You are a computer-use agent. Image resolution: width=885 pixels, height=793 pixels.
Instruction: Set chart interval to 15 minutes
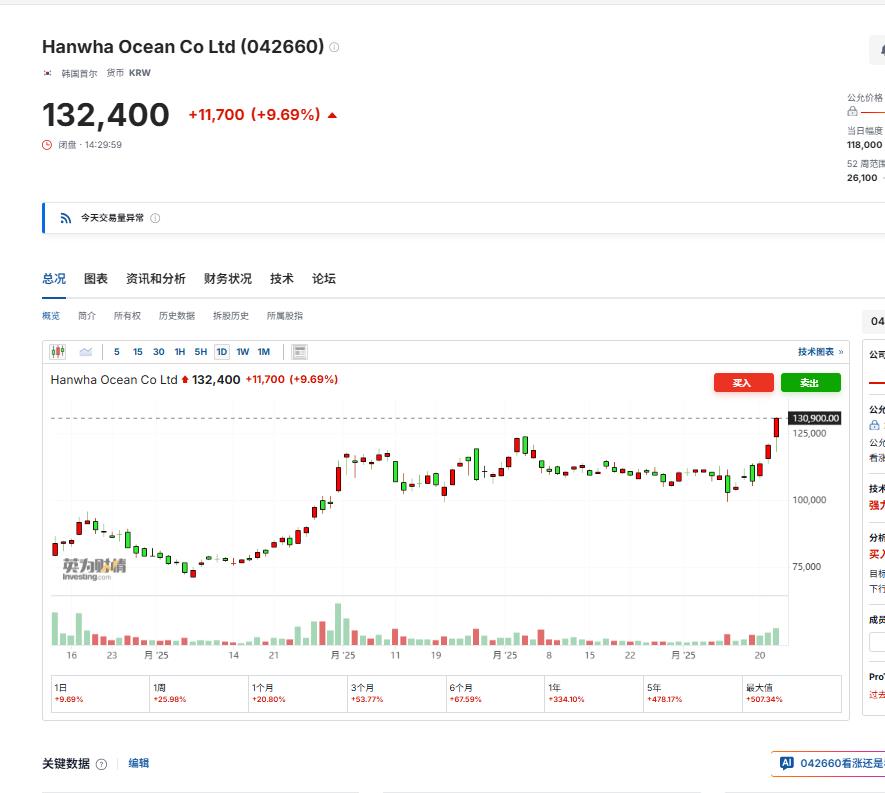pyautogui.click(x=138, y=352)
